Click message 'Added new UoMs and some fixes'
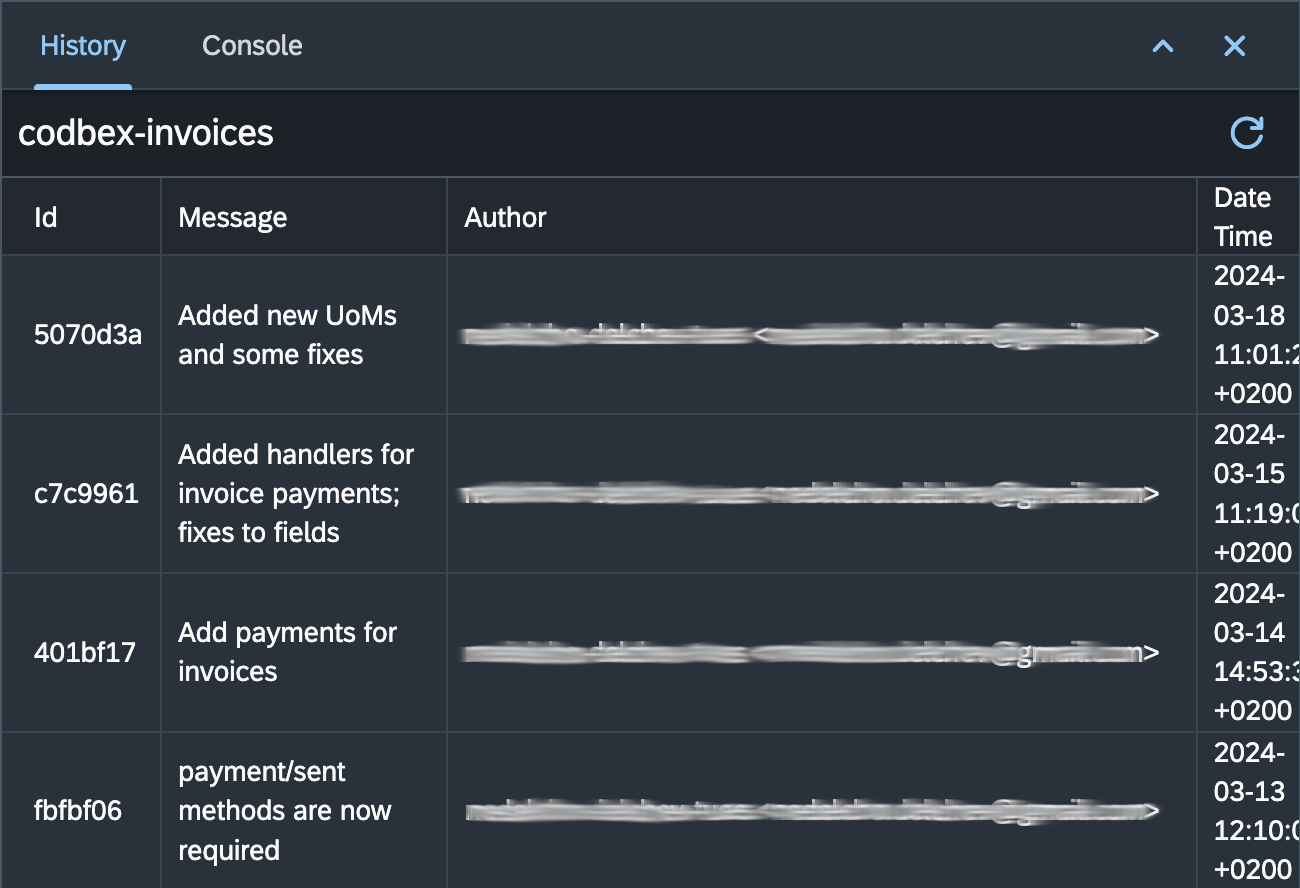This screenshot has height=888, width=1300. tap(287, 335)
